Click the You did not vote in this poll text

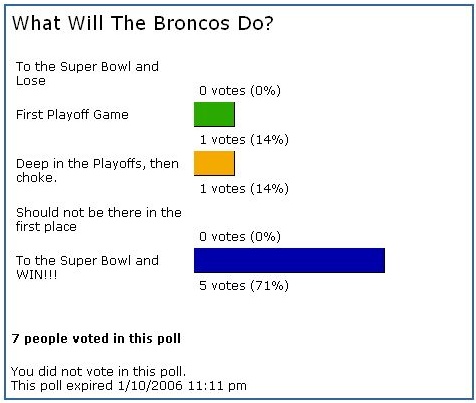click(x=99, y=371)
